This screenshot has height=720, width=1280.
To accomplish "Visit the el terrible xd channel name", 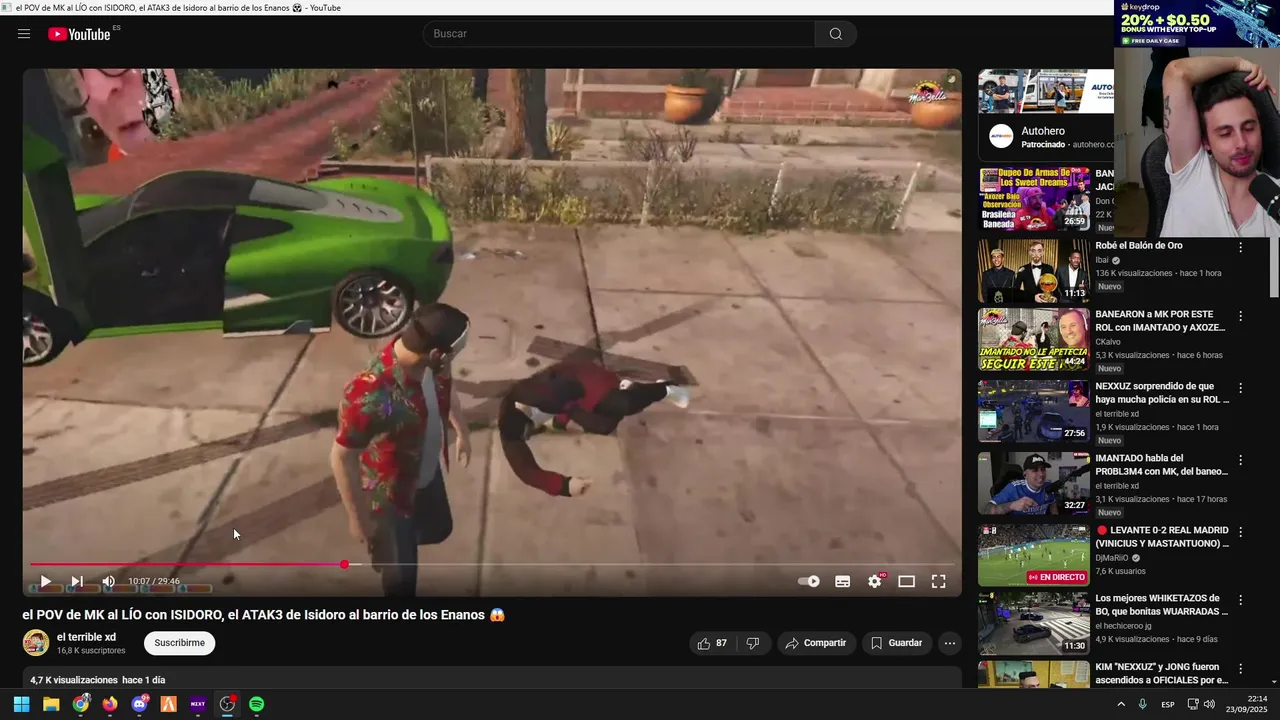I will (x=86, y=637).
